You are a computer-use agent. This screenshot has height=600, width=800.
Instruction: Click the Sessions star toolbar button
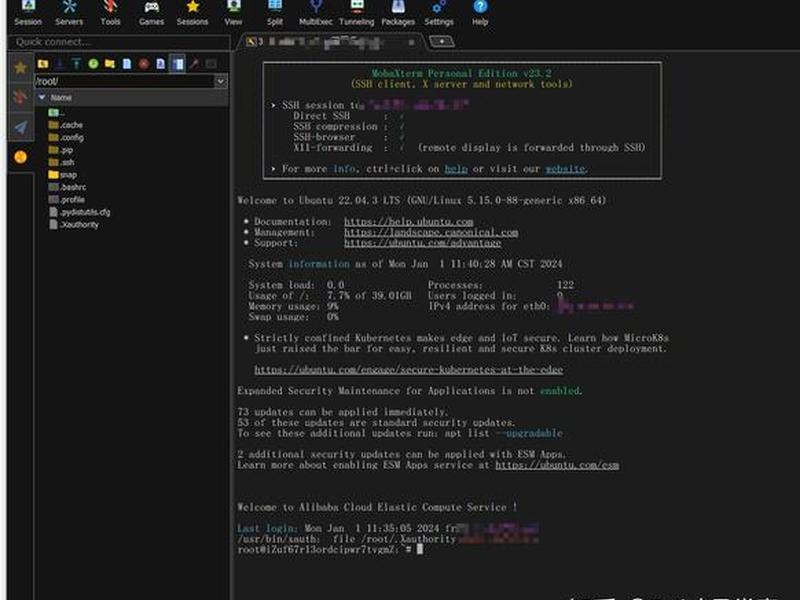pos(192,13)
